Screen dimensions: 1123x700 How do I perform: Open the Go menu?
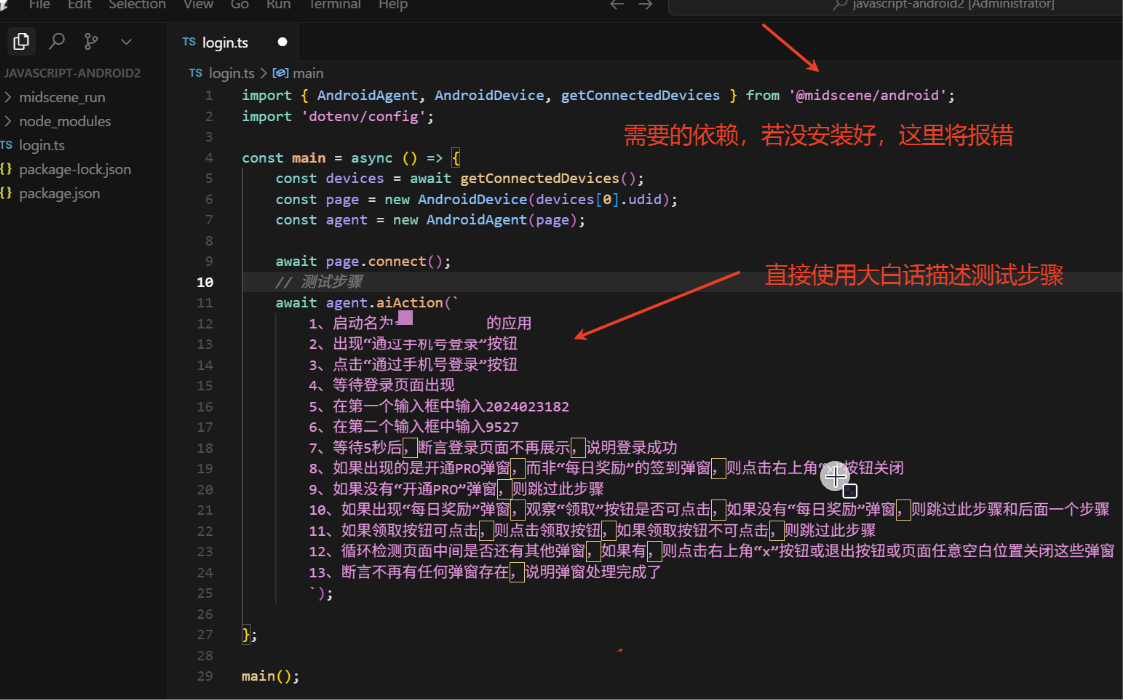point(239,5)
